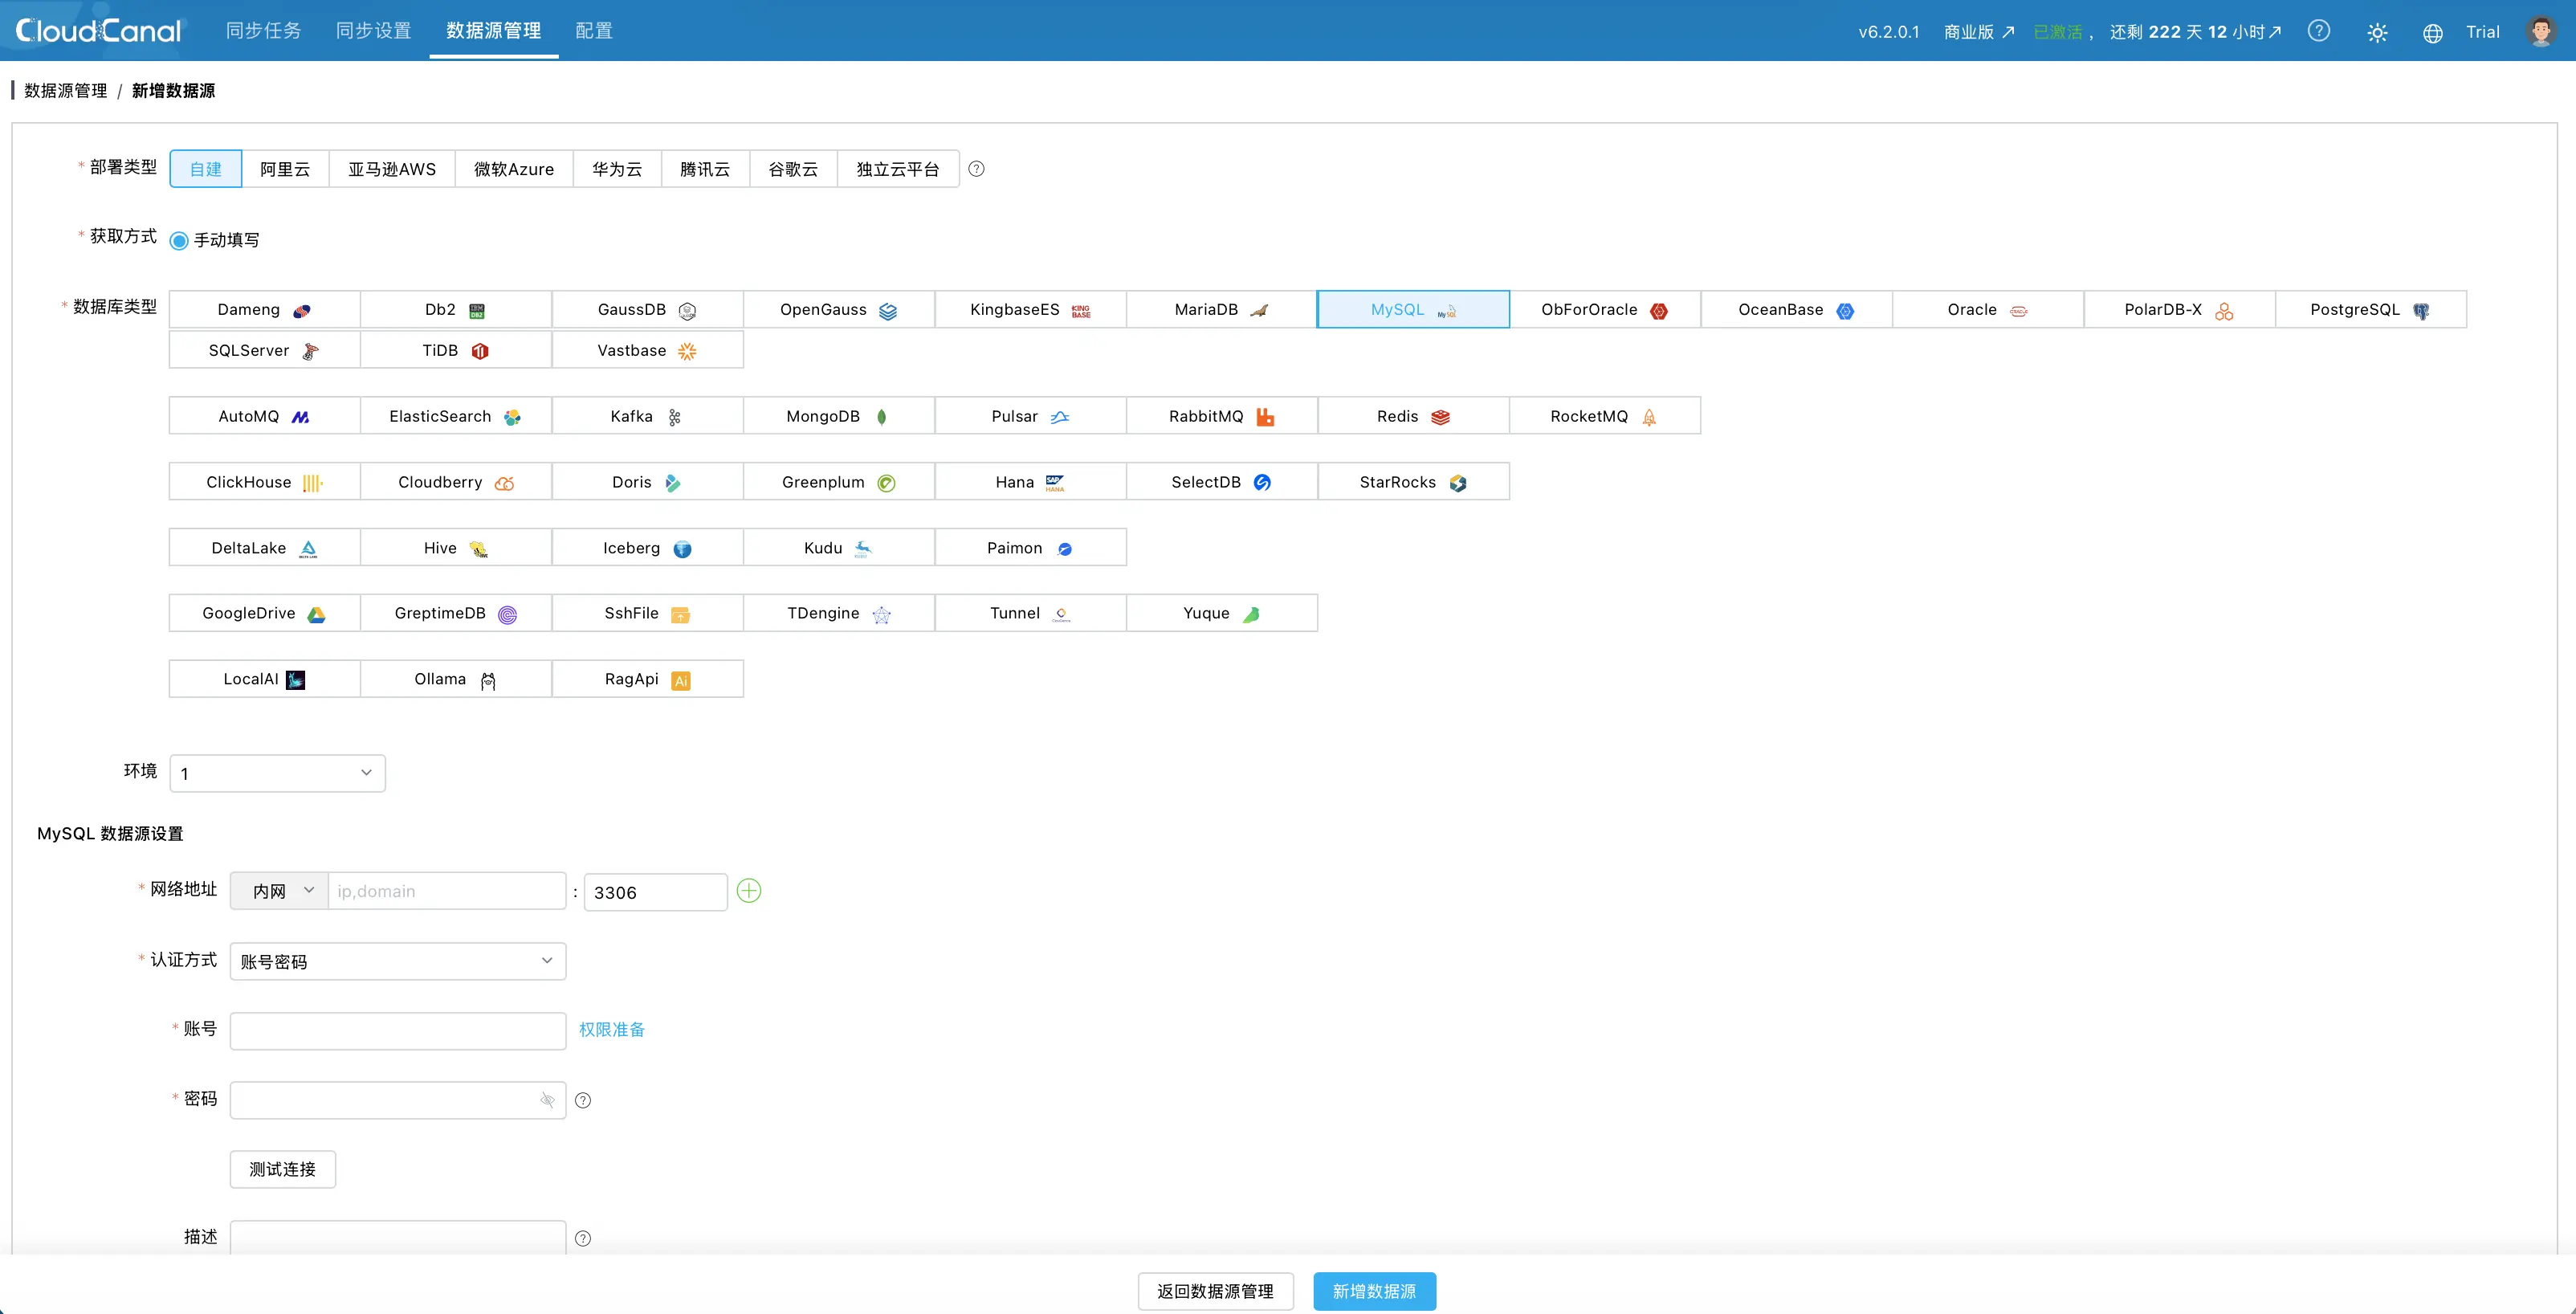Select 华为云 deployment type
Screen dimensions: 2576x1314
(x=617, y=169)
